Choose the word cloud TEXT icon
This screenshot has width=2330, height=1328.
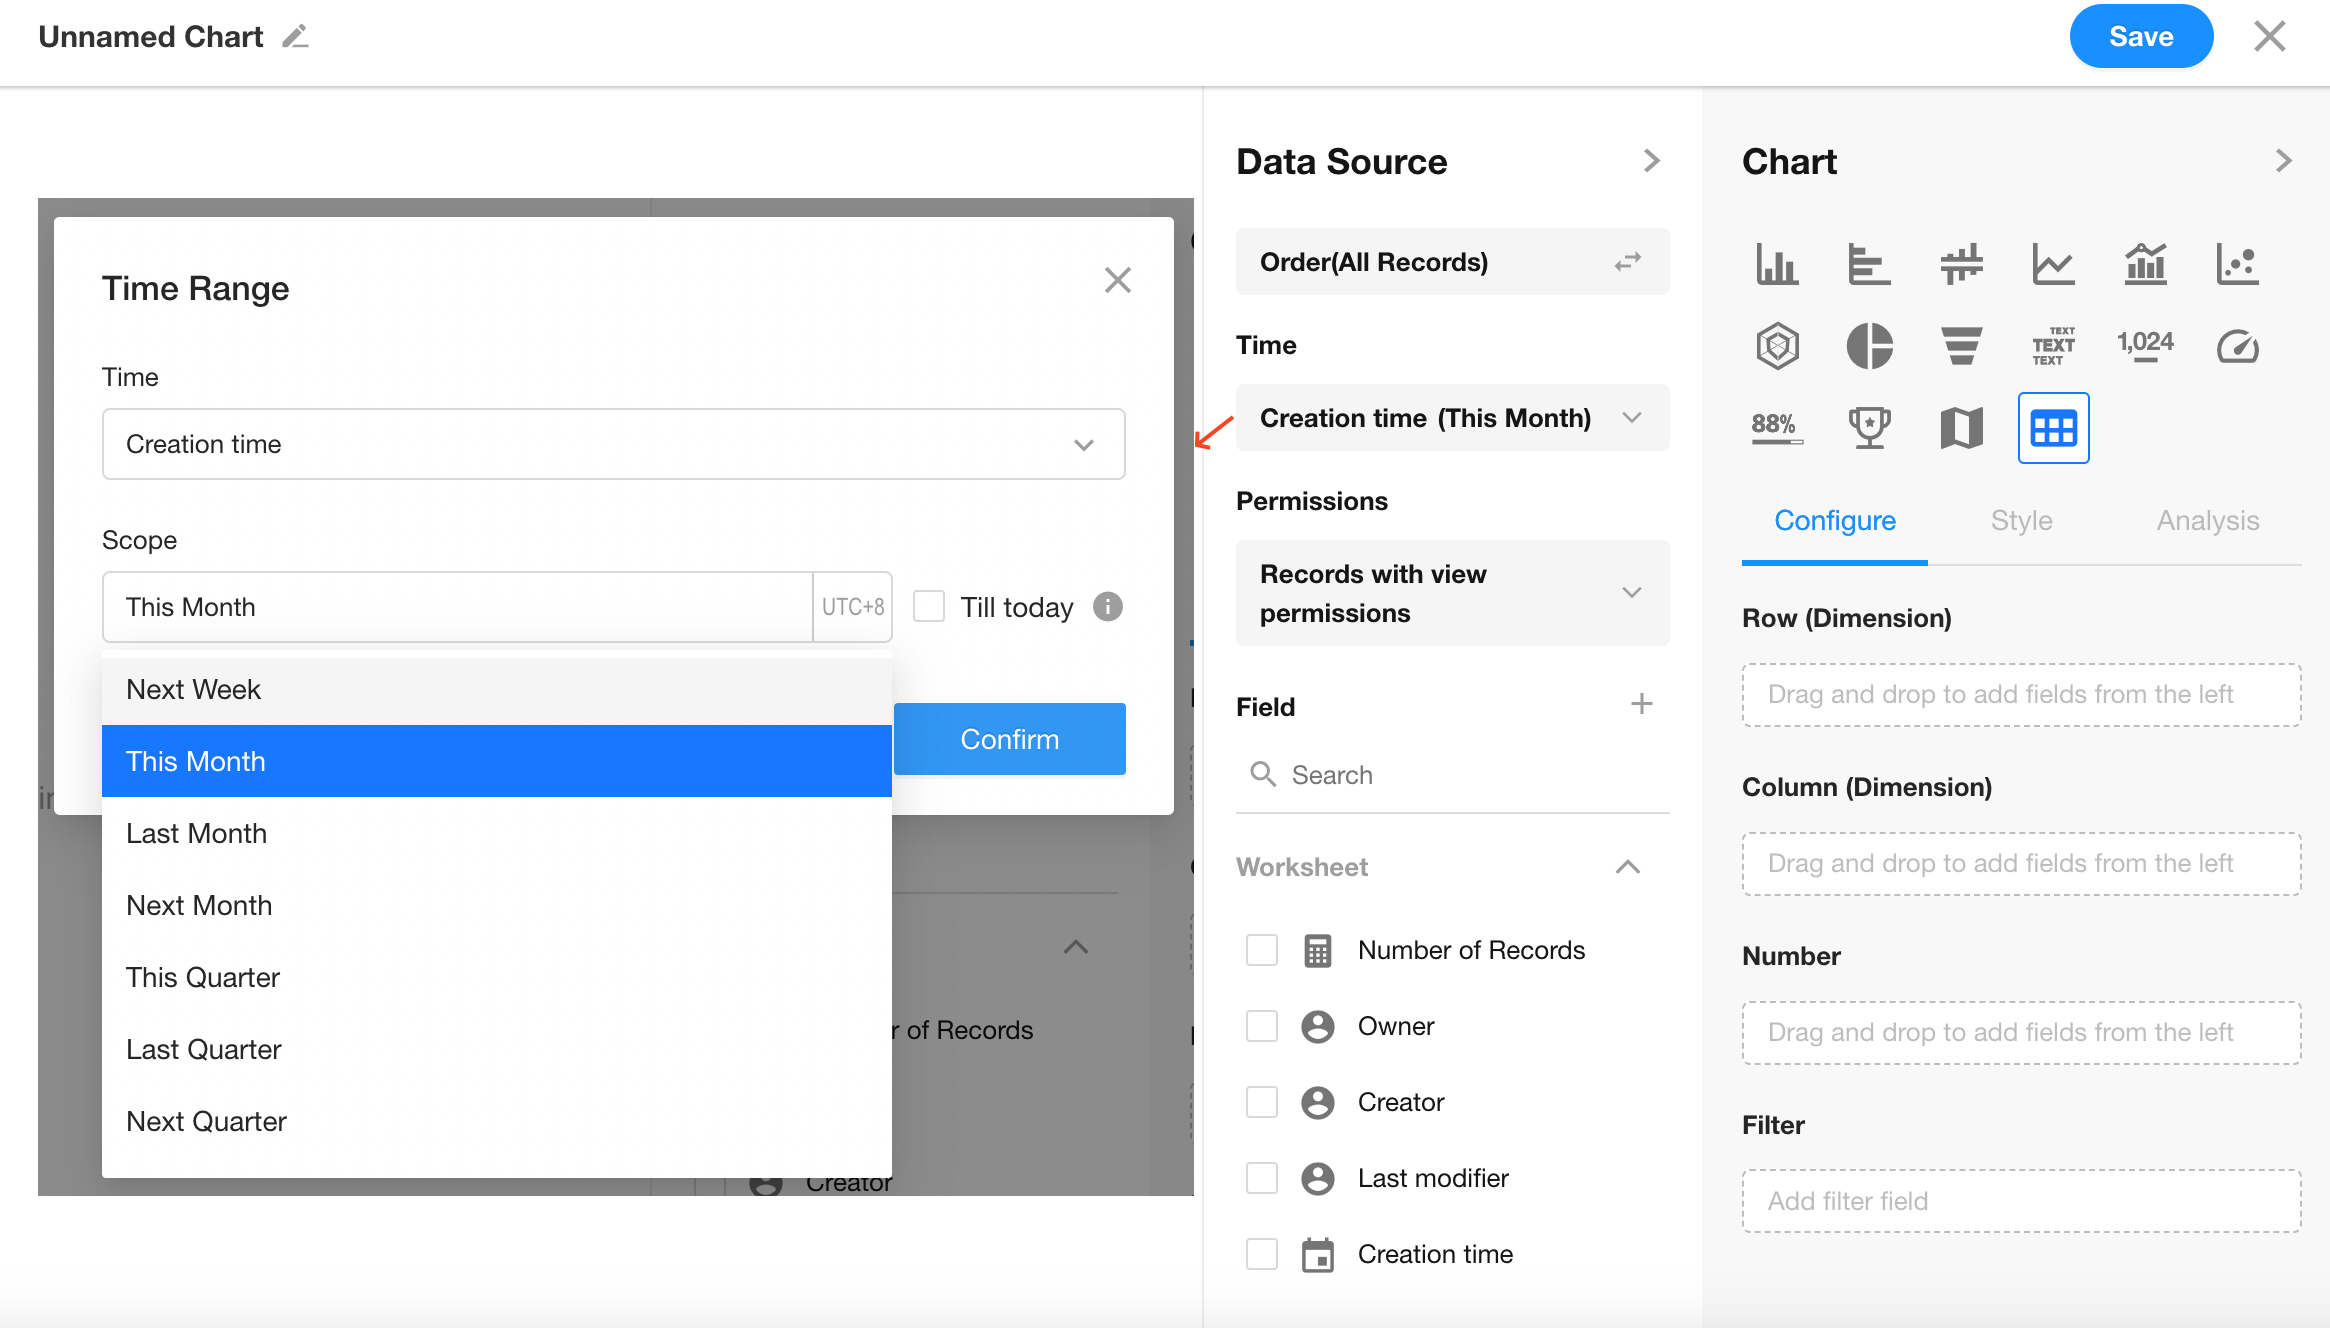point(2053,346)
